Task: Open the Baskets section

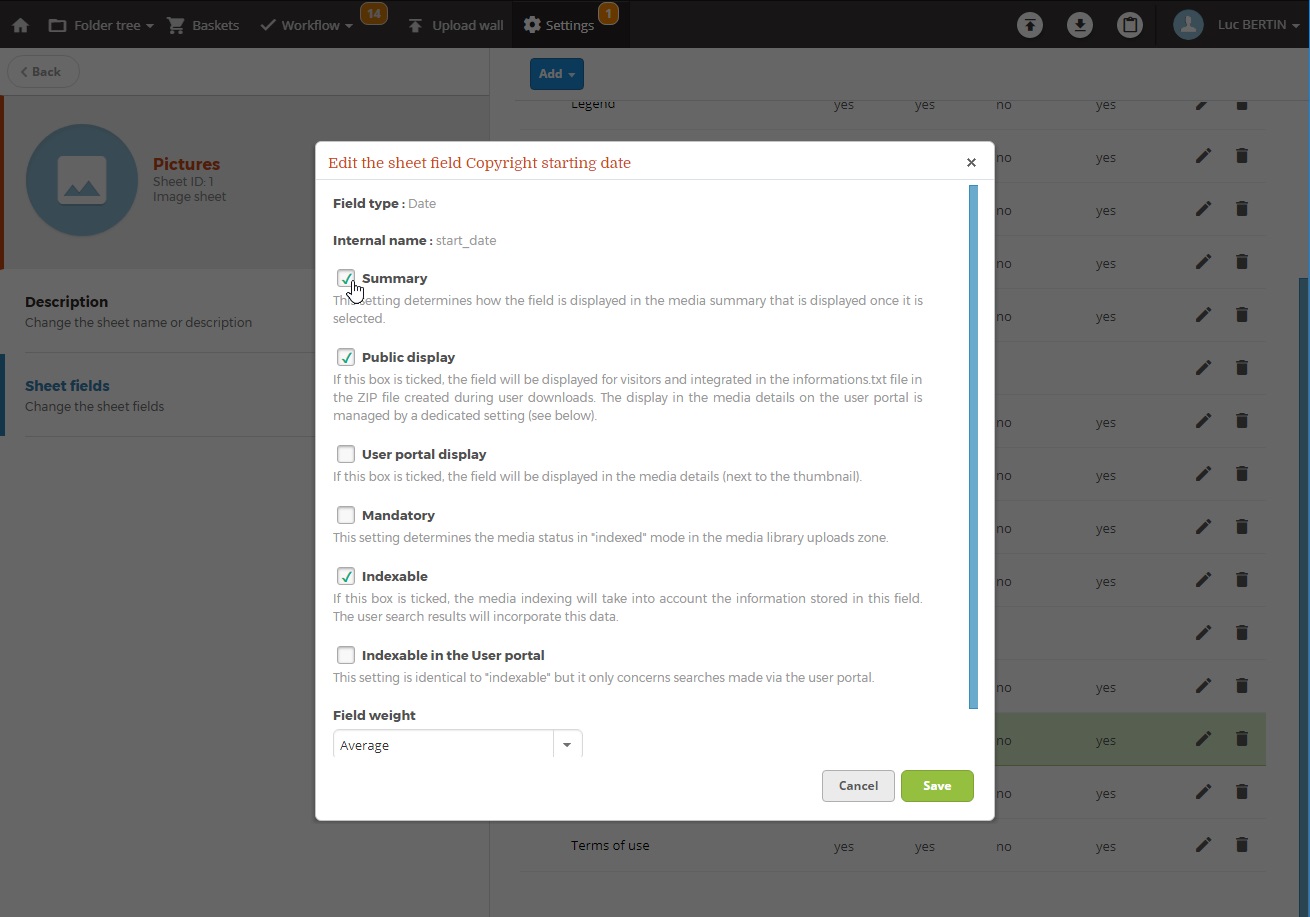Action: 203,25
